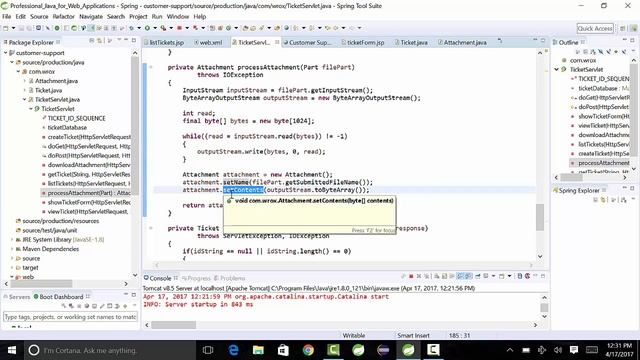
Task: Toggle Scroll Lock in Console toolbar
Action: tap(443, 276)
